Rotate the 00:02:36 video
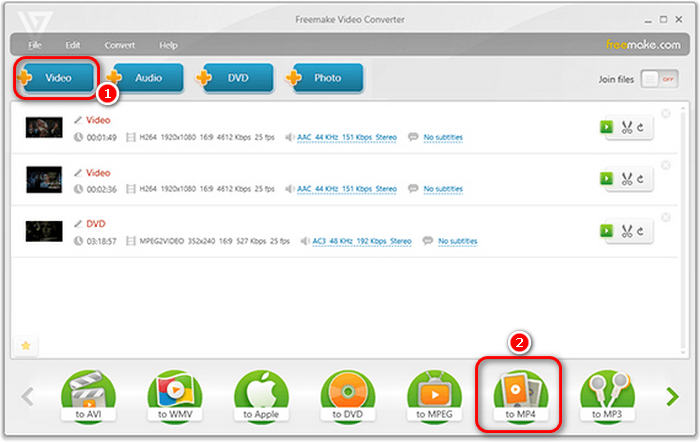This screenshot has width=700, height=442. tap(641, 179)
